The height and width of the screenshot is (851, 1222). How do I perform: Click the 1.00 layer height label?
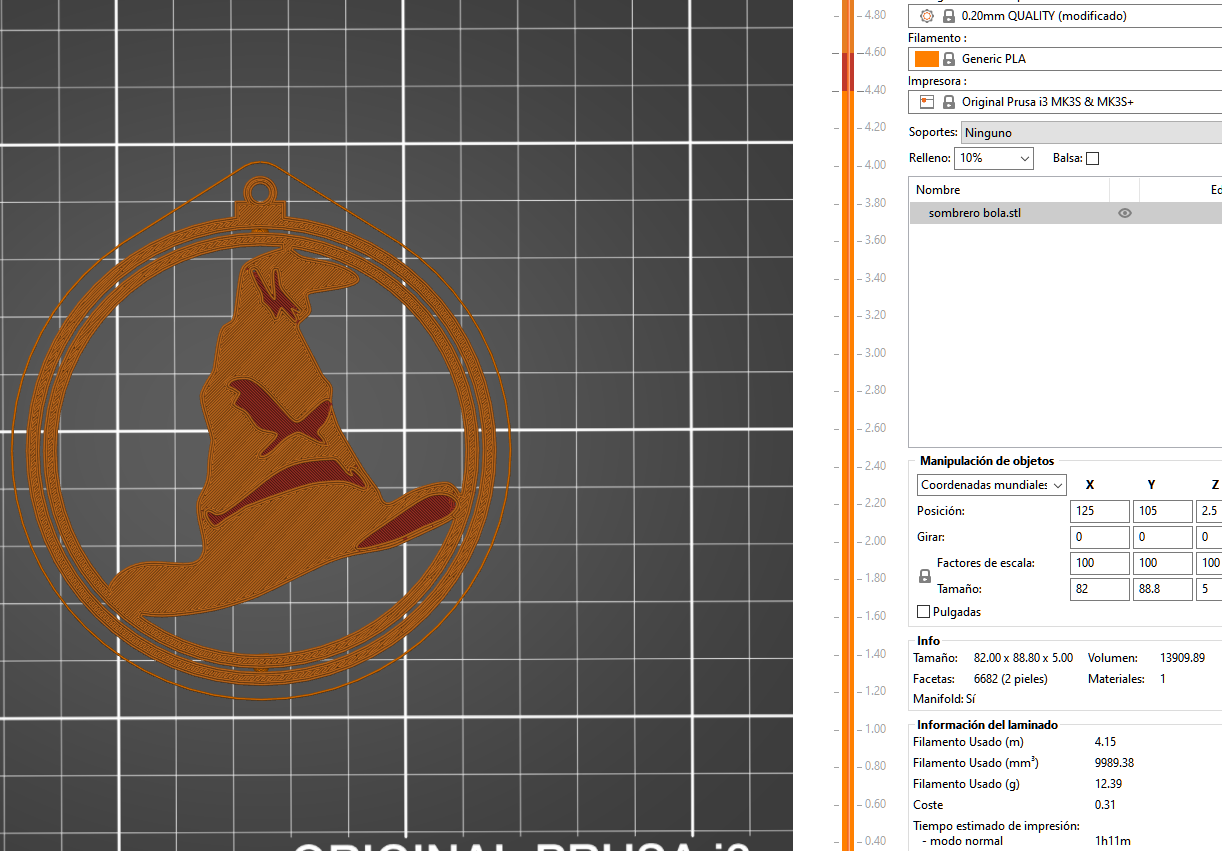coord(875,729)
